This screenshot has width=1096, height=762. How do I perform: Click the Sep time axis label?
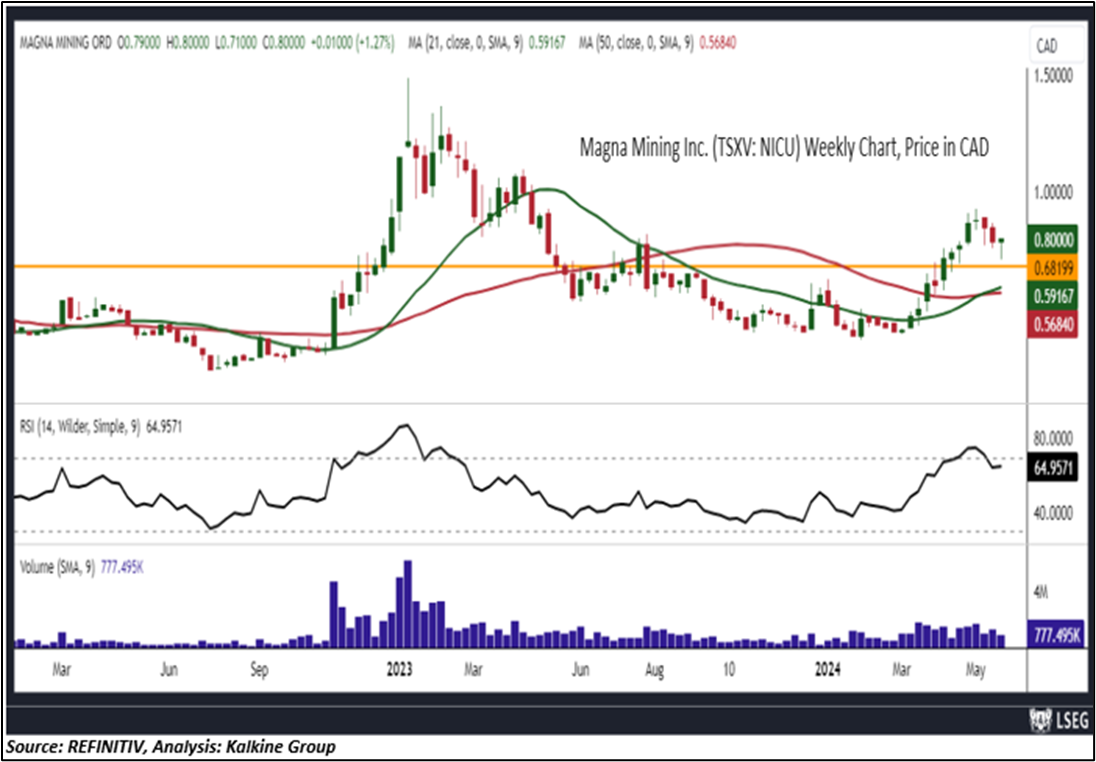[259, 670]
